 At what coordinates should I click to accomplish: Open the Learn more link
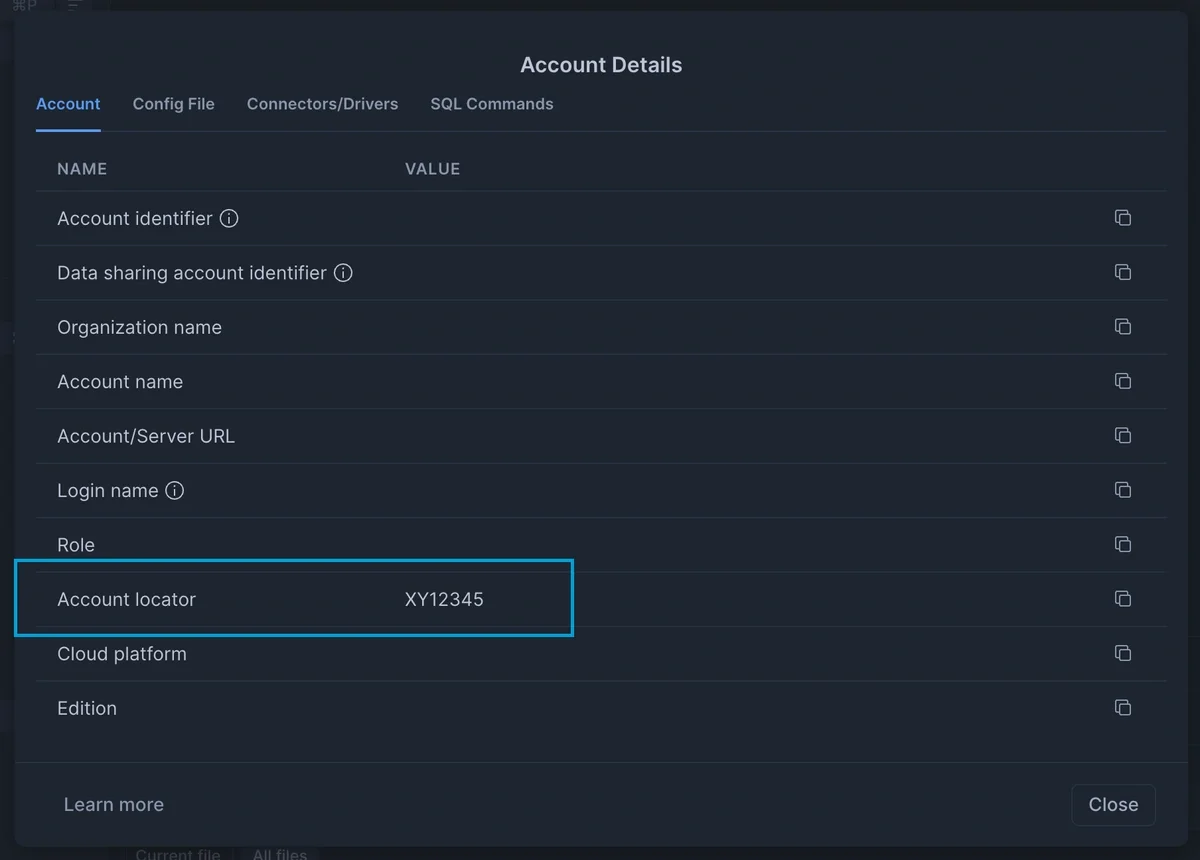[113, 805]
